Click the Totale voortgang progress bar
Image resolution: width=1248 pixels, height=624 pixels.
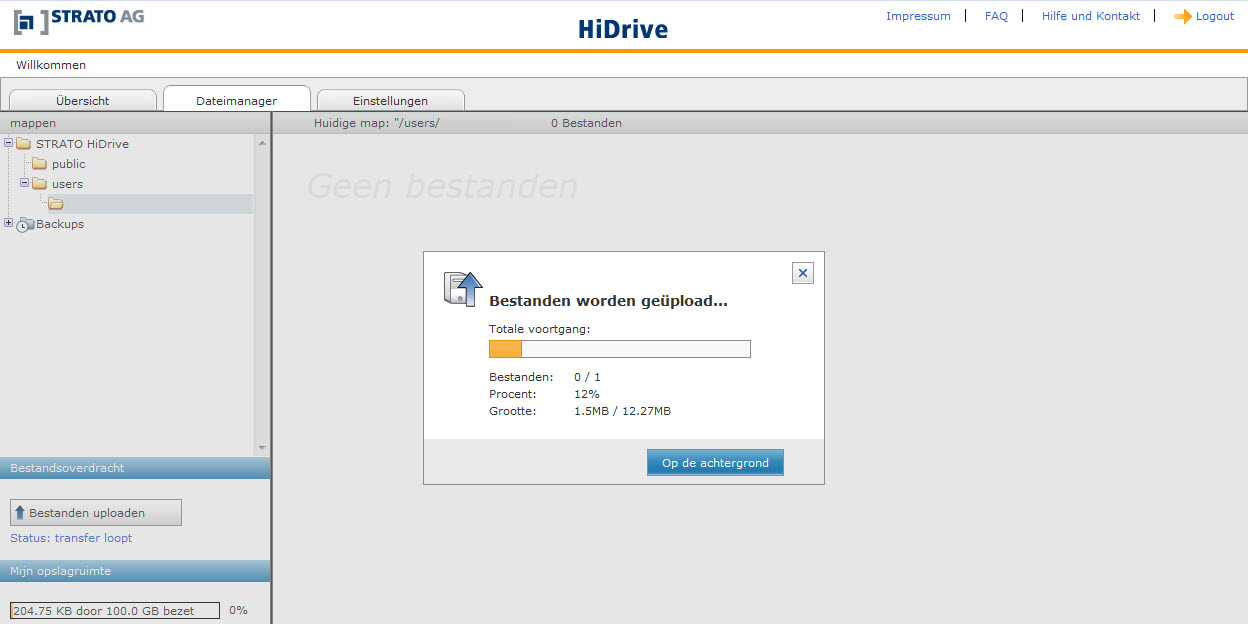point(619,349)
